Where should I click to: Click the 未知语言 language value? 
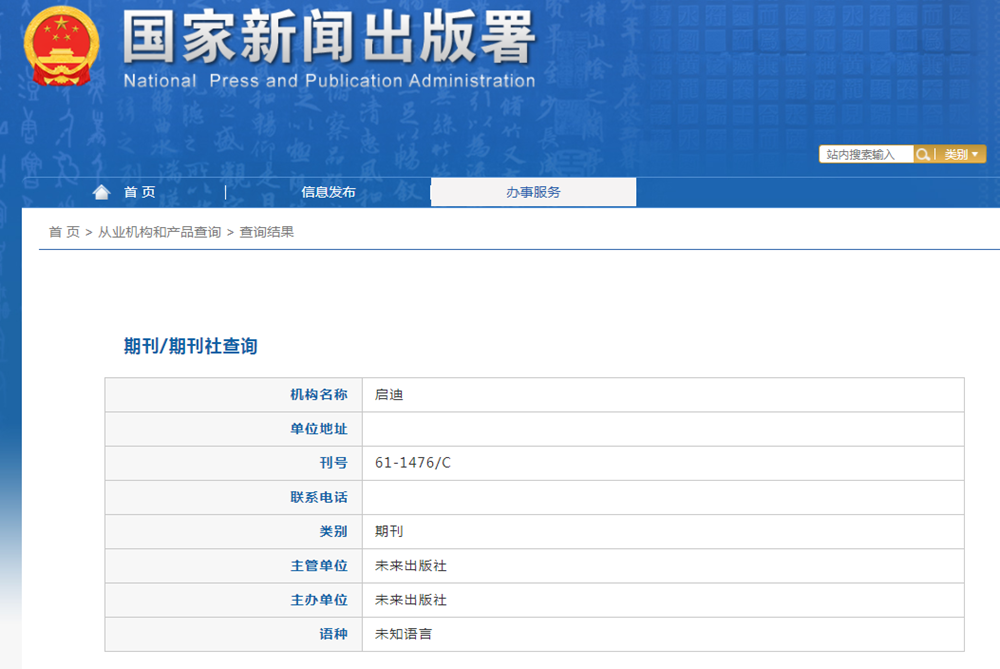pyautogui.click(x=403, y=634)
